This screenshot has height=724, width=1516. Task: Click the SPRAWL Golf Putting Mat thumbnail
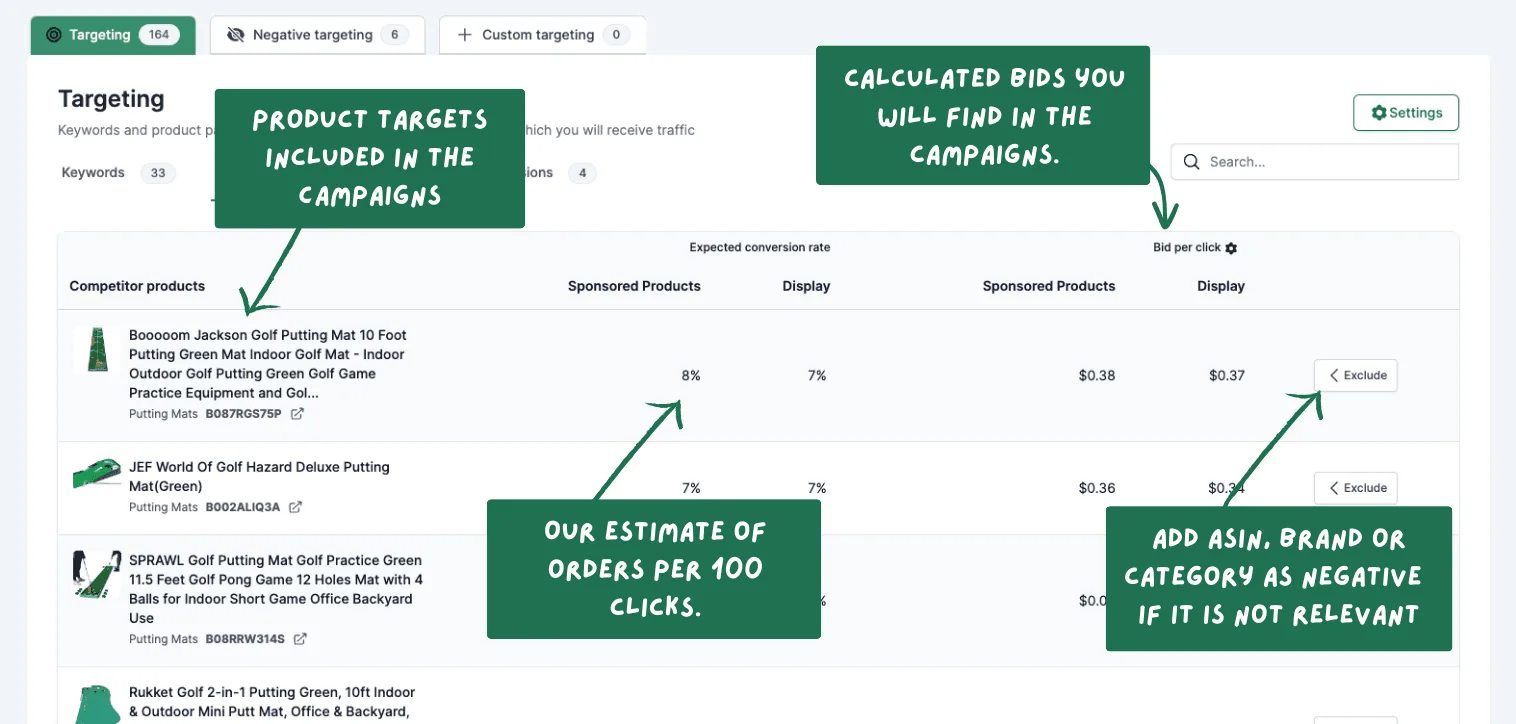97,575
